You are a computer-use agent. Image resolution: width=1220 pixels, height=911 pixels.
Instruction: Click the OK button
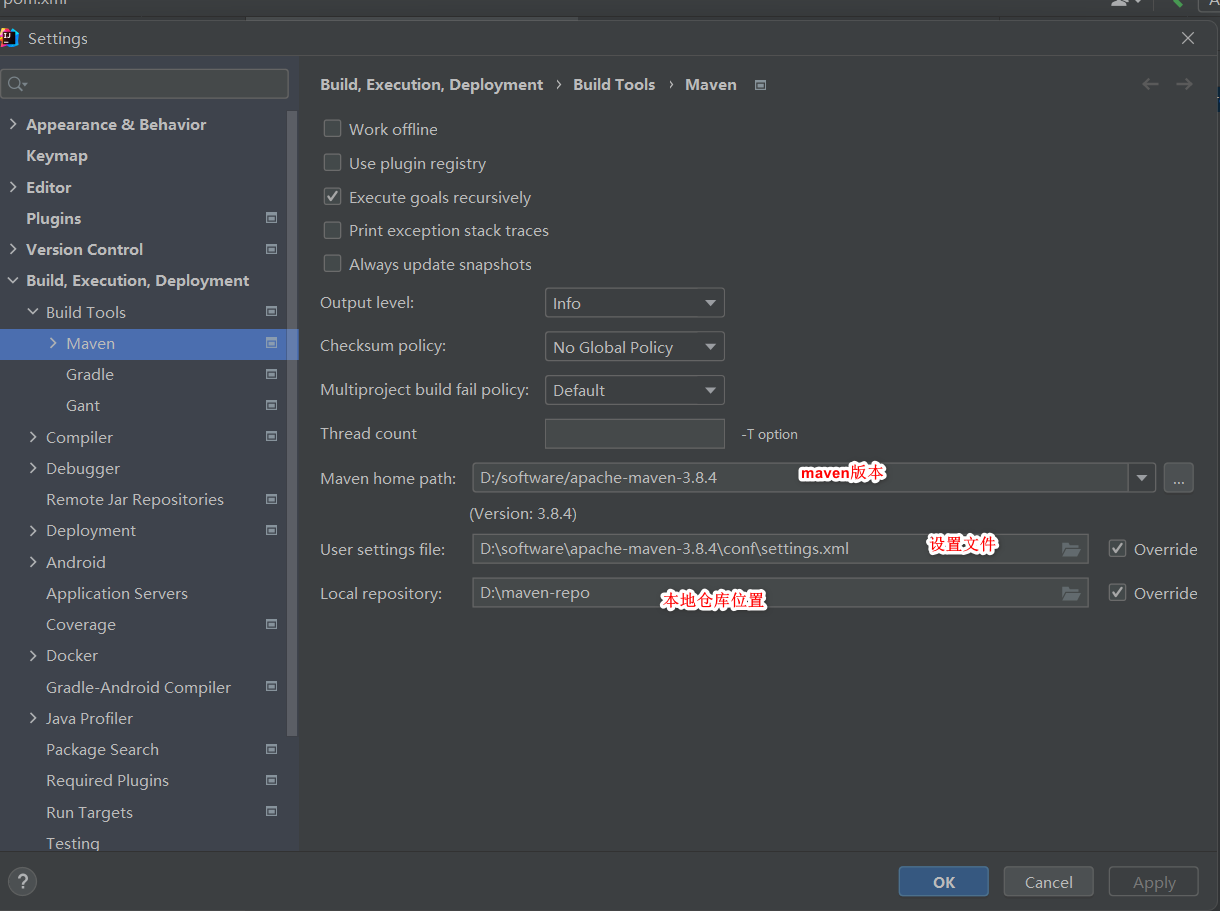pos(944,881)
